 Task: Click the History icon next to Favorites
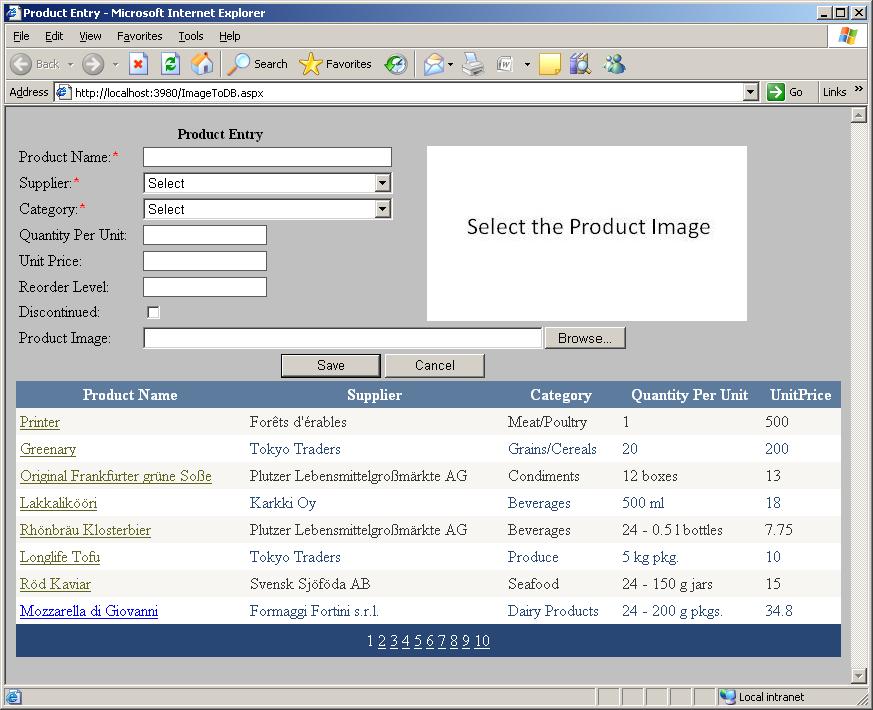(x=395, y=63)
